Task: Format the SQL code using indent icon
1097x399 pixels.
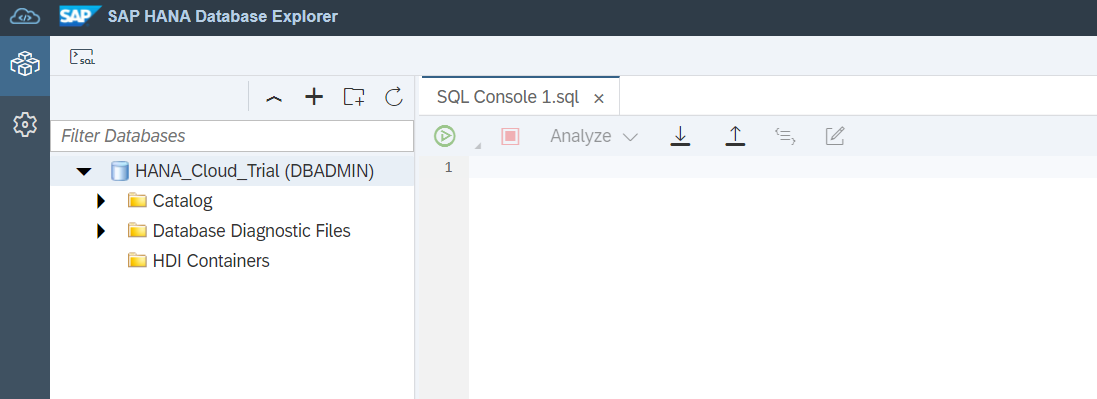Action: tap(785, 136)
